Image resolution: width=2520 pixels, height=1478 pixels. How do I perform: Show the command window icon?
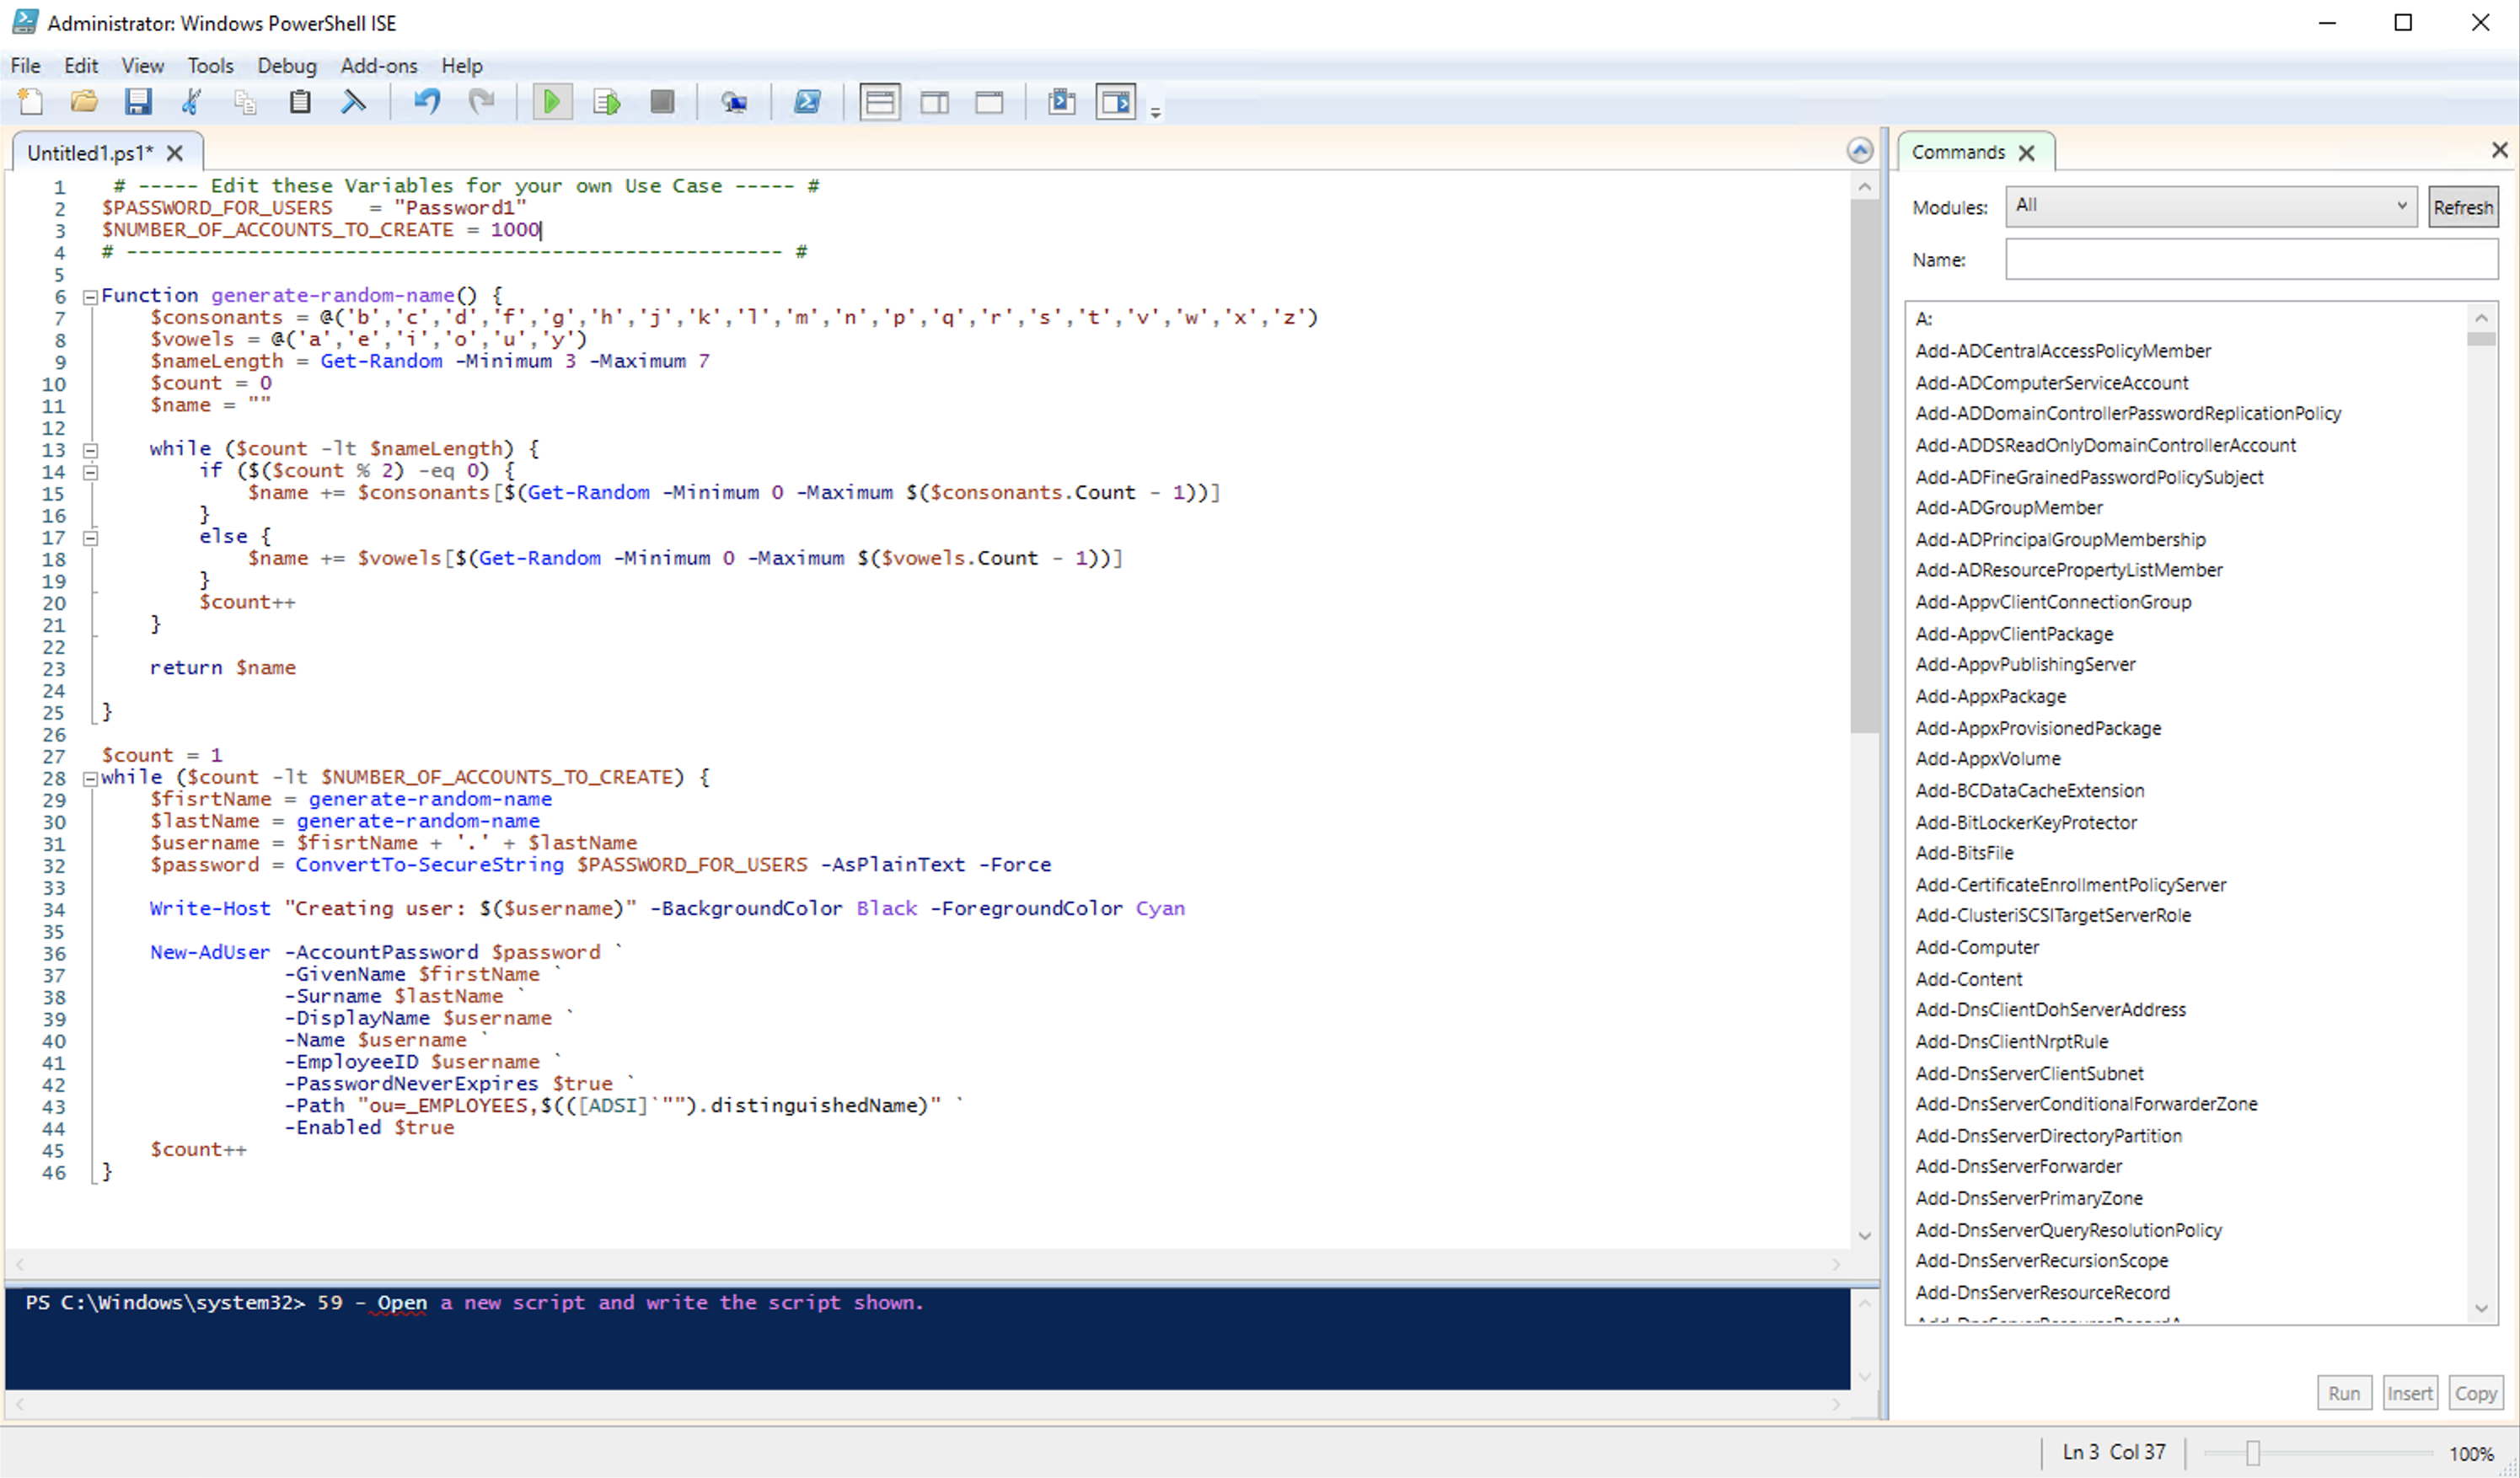pos(1062,101)
